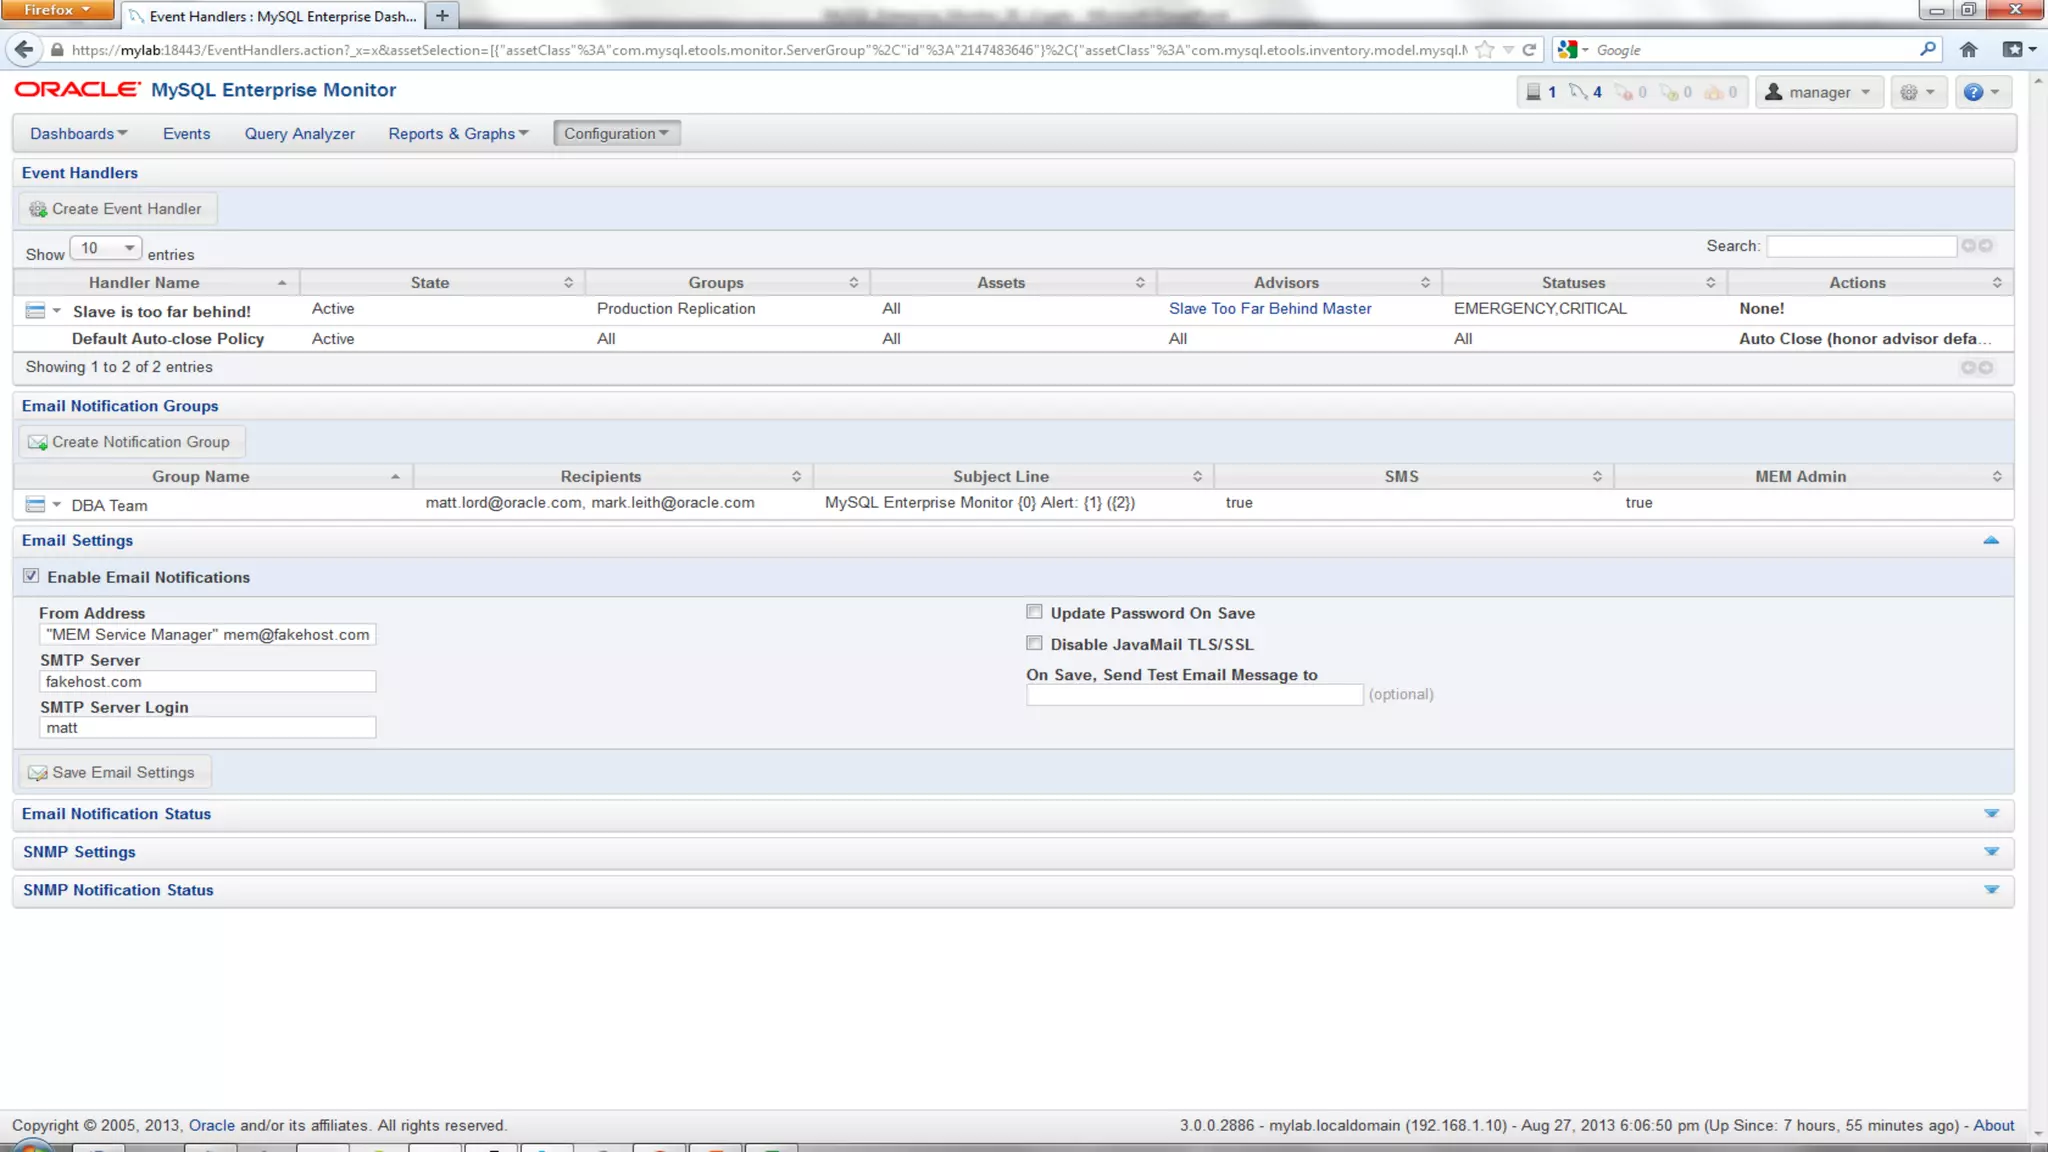Sort by Statuses column
This screenshot has width=2048, height=1152.
tap(1585, 283)
